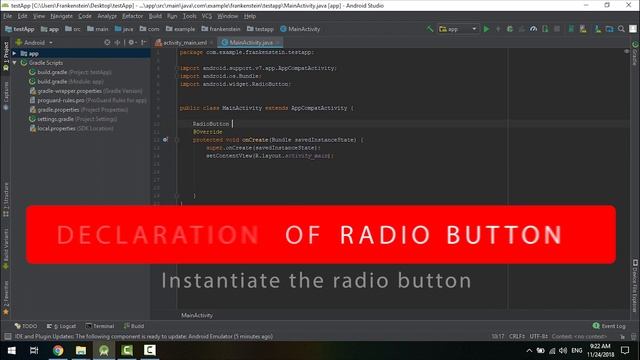Open the Help menu

click(250, 16)
